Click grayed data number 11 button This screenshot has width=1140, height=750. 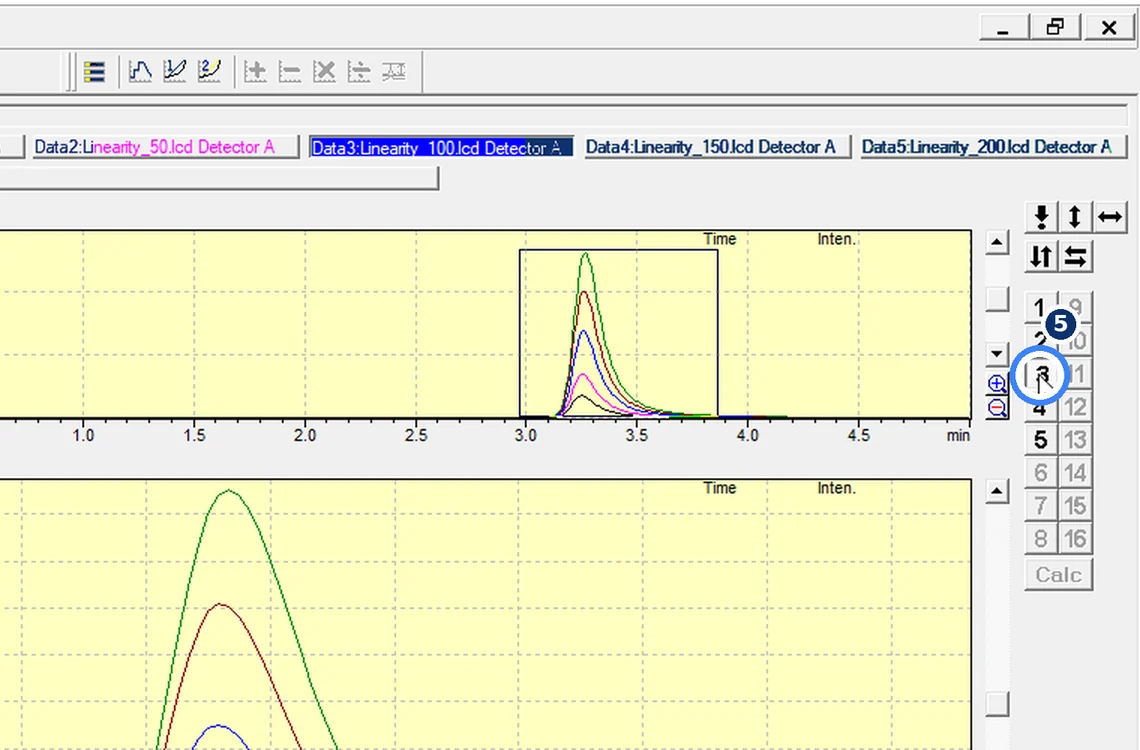(1077, 375)
